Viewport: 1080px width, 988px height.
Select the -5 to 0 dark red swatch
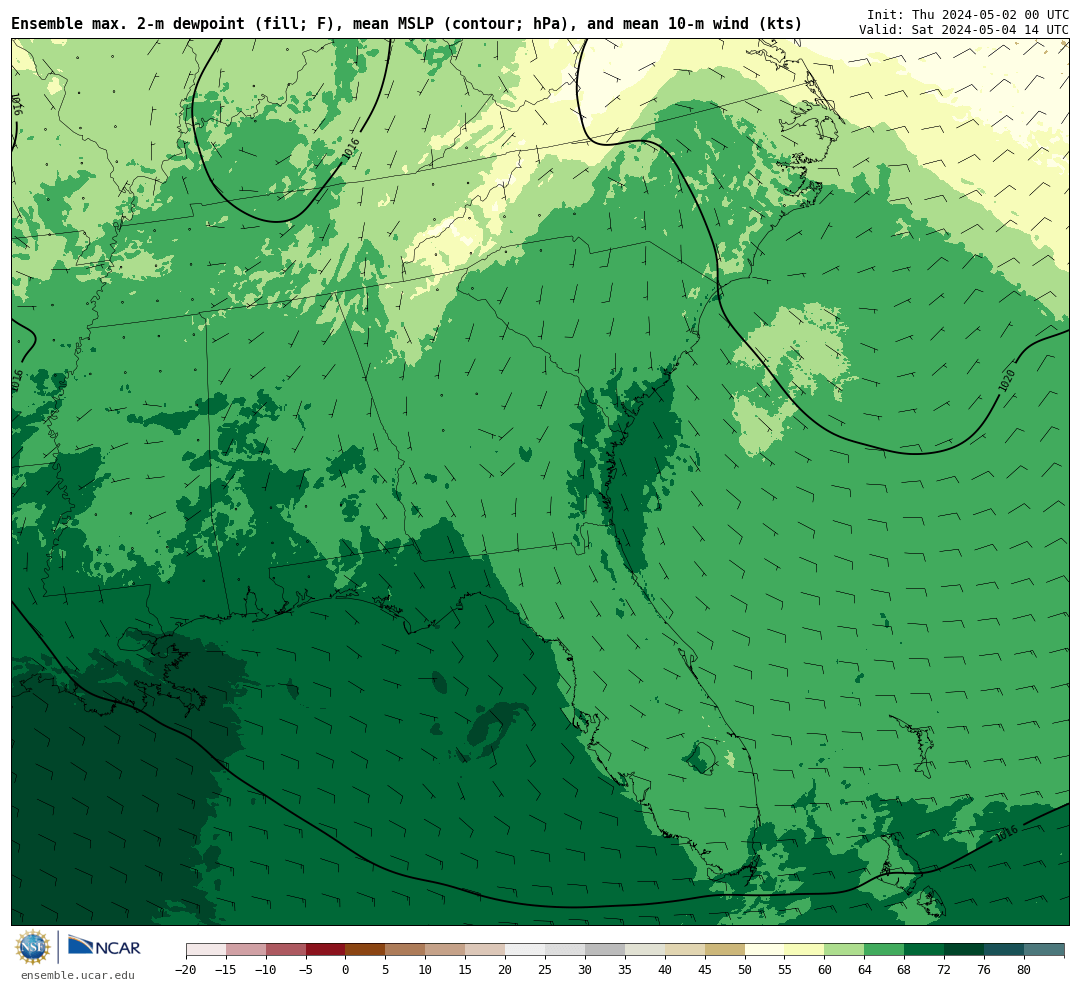tap(325, 950)
